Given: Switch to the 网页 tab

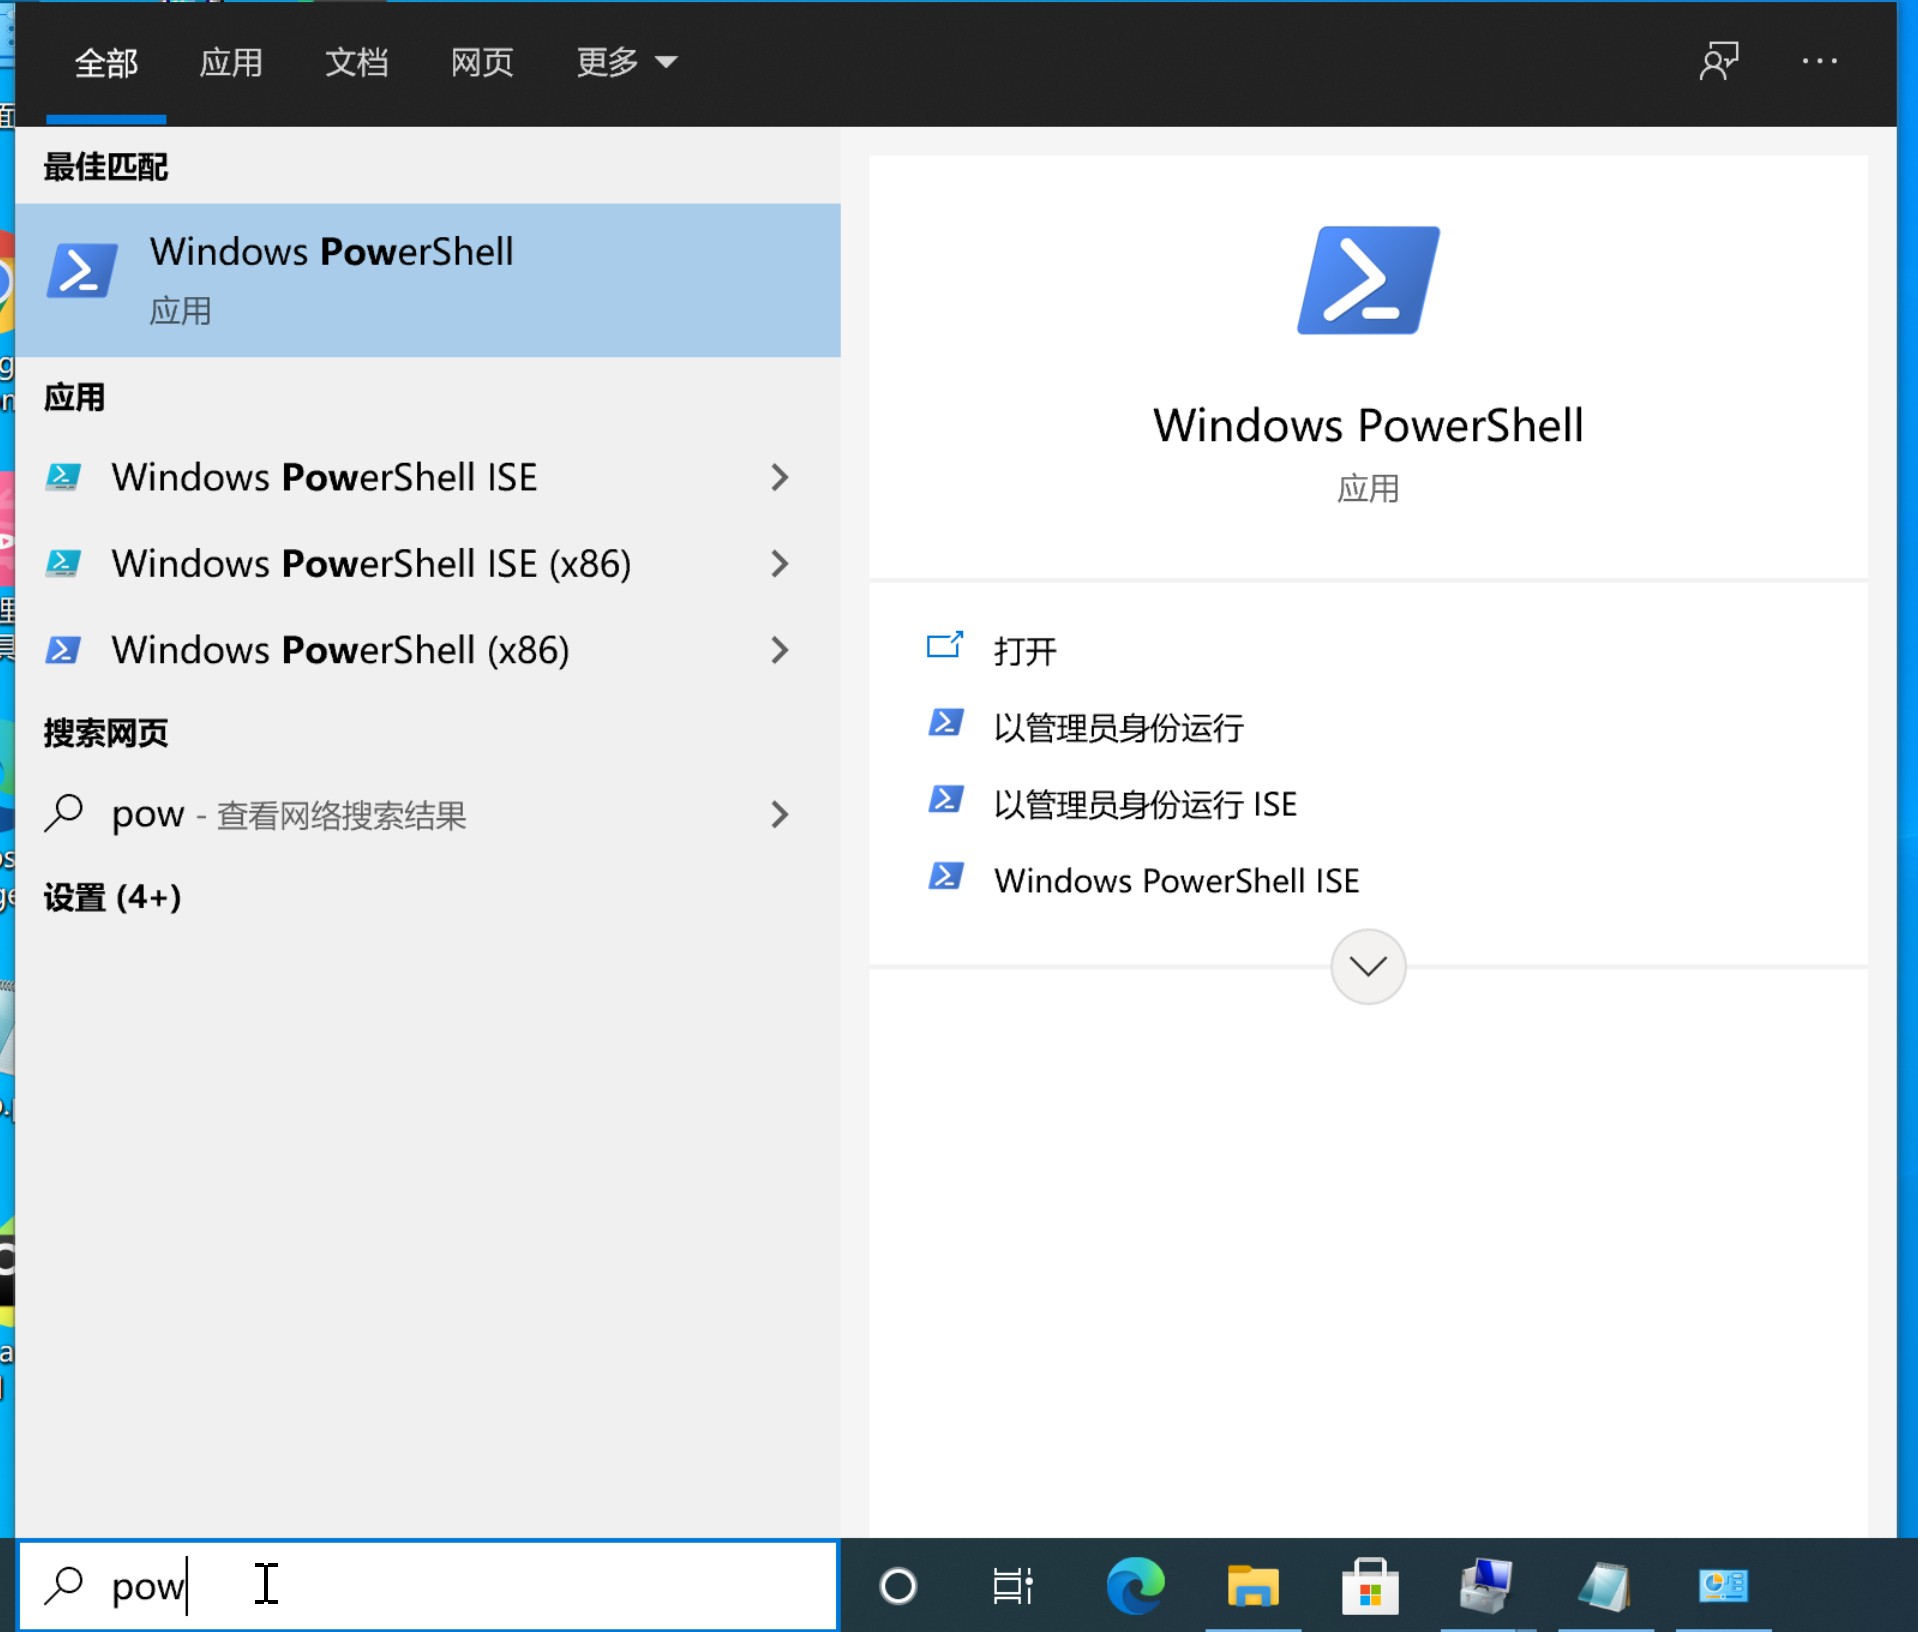Looking at the screenshot, I should 482,63.
